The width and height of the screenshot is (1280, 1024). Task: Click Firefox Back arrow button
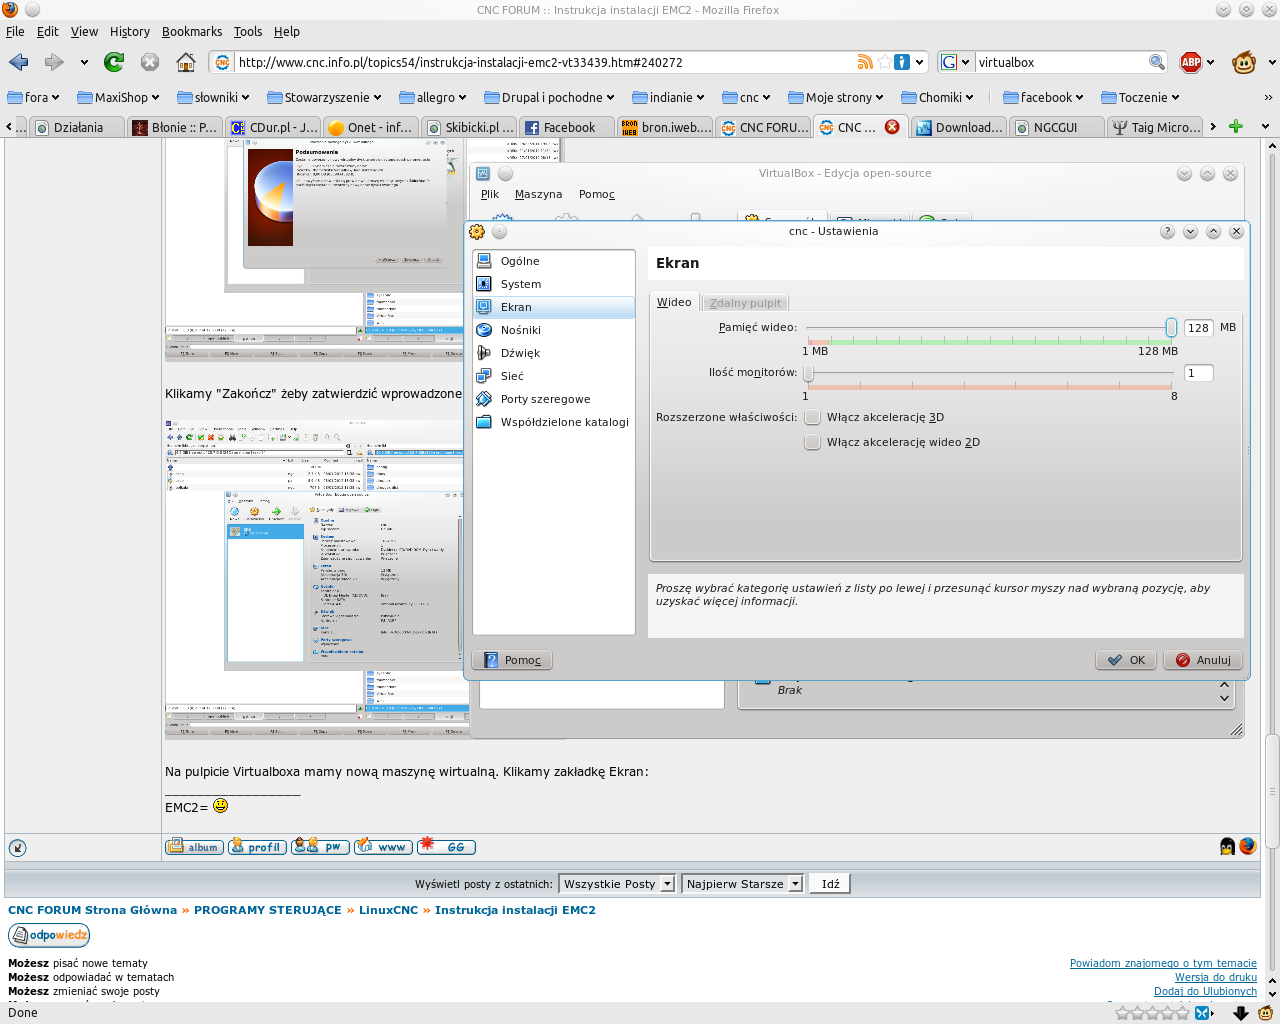(18, 62)
